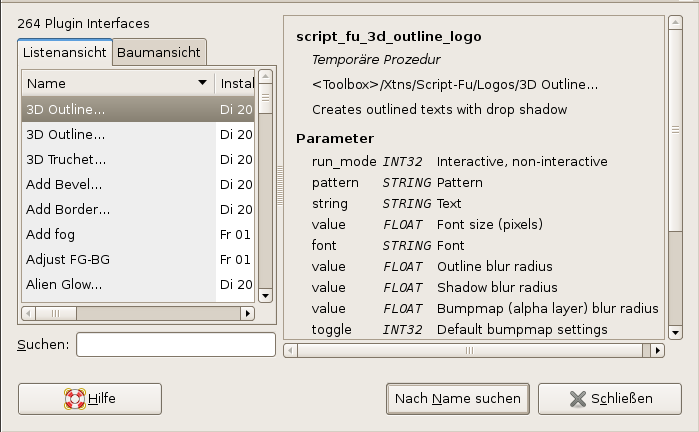
Task: Click the '264 Plugin Interfaces' label
Action: (x=83, y=24)
